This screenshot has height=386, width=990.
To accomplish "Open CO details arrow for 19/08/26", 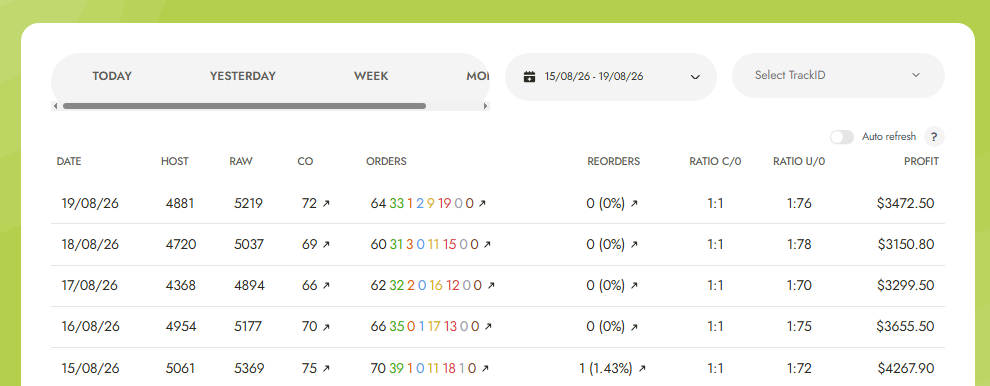I will (x=326, y=203).
